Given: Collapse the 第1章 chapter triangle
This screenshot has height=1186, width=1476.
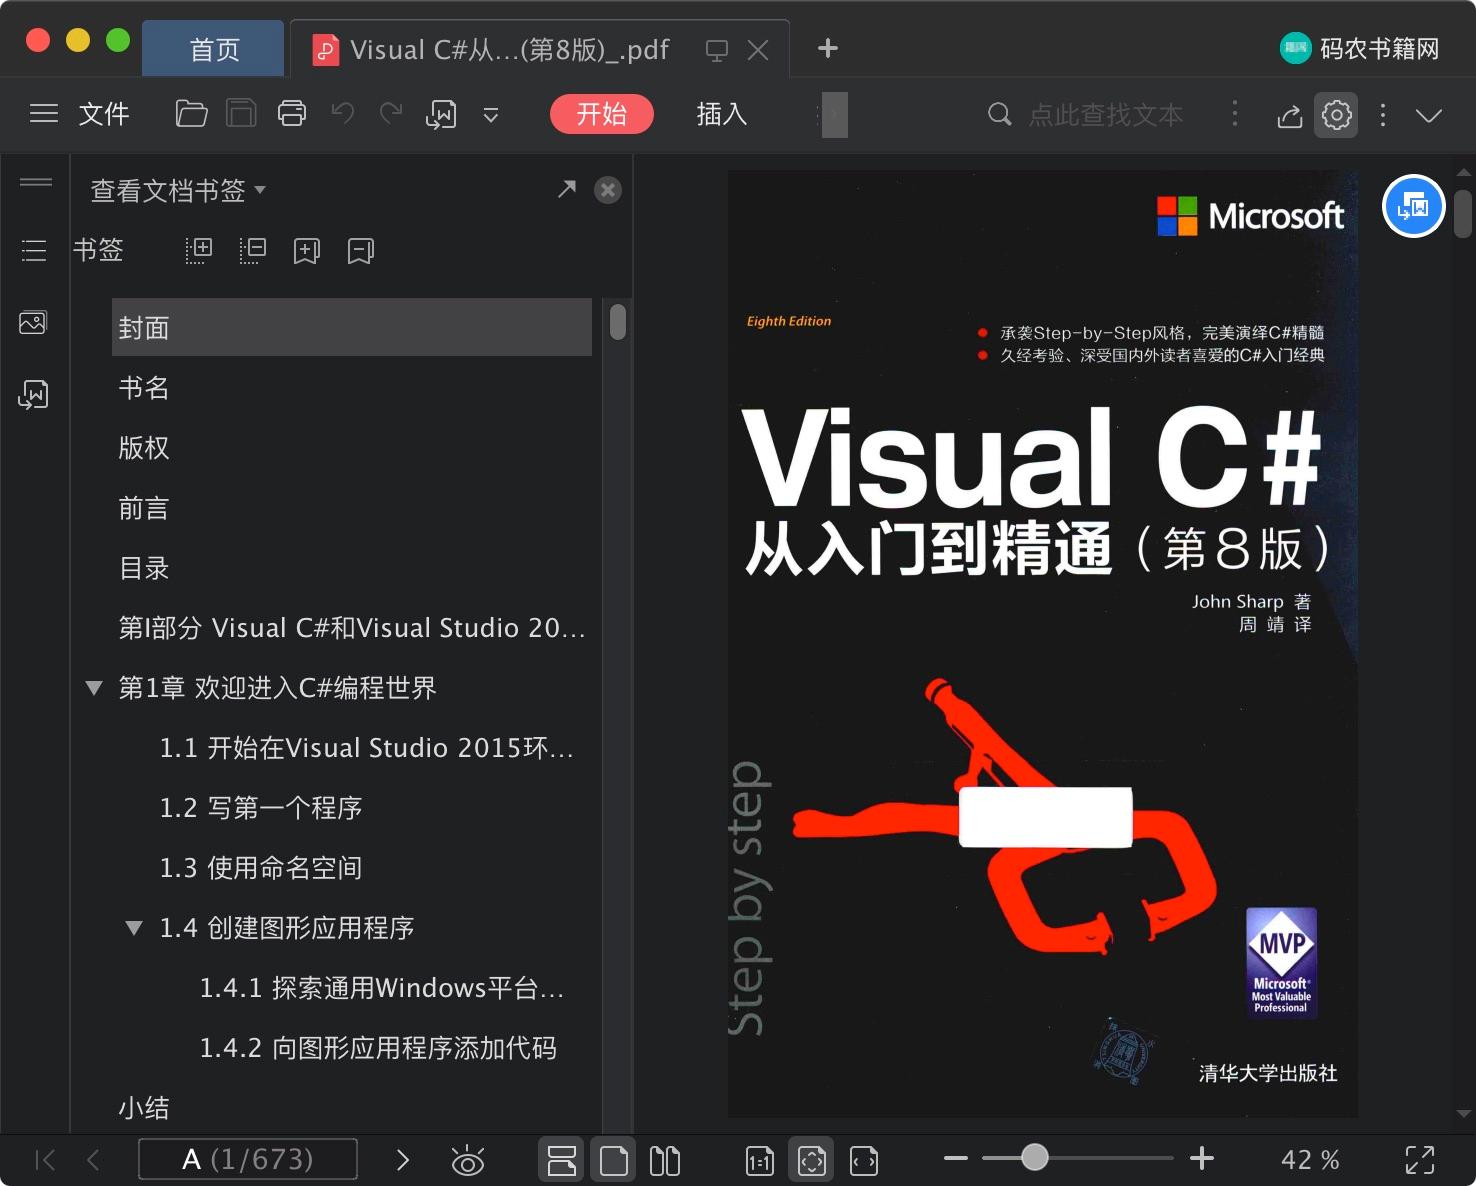Looking at the screenshot, I should coord(94,688).
